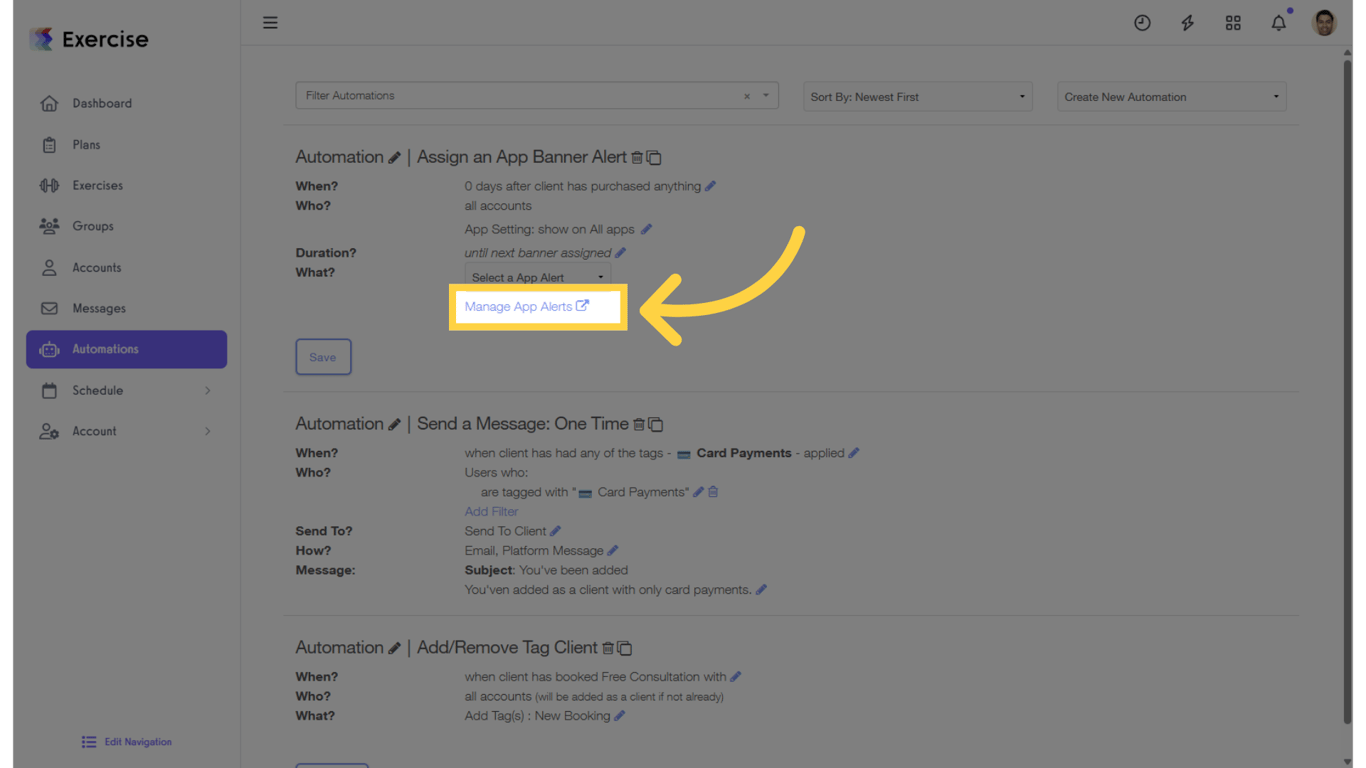Edit the message body about card payments
Screen dimensions: 1366x768
[761, 590]
